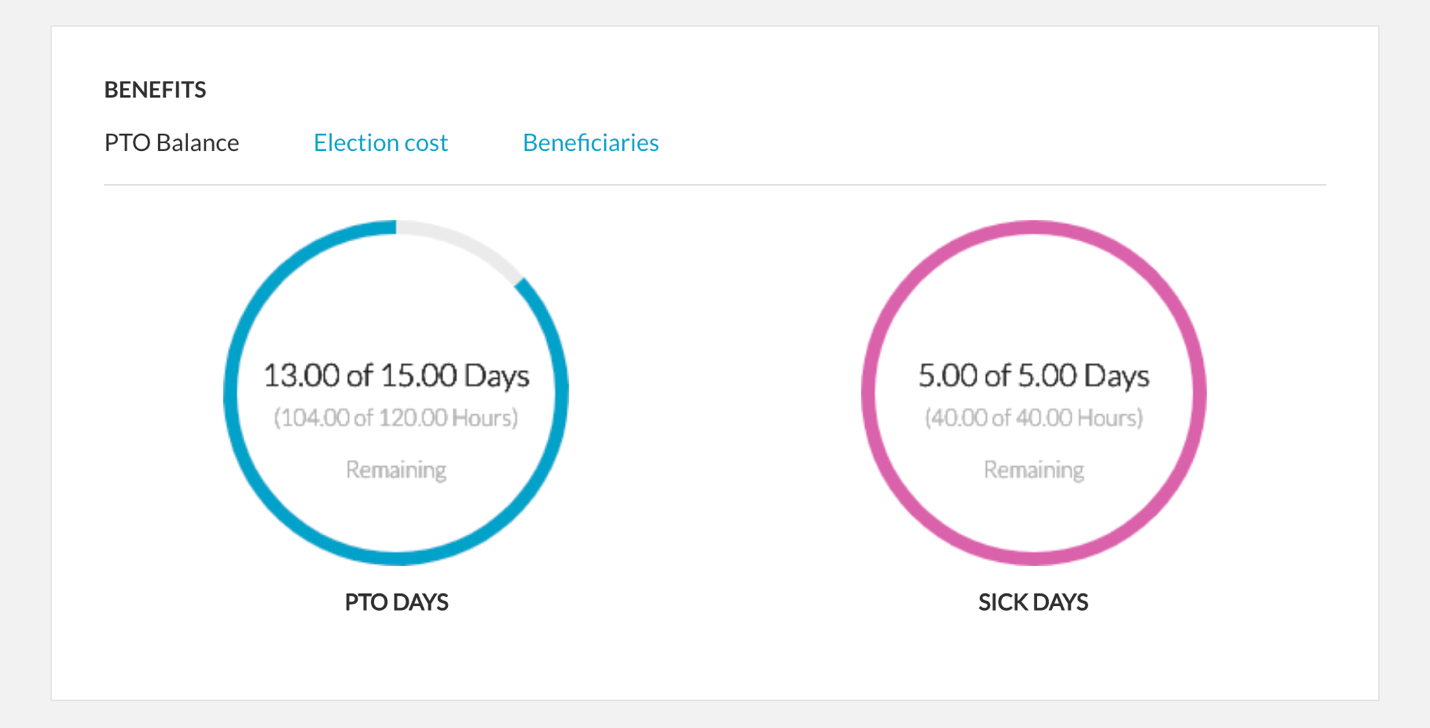
Task: Click the BENEFITS section heading
Action: point(155,90)
